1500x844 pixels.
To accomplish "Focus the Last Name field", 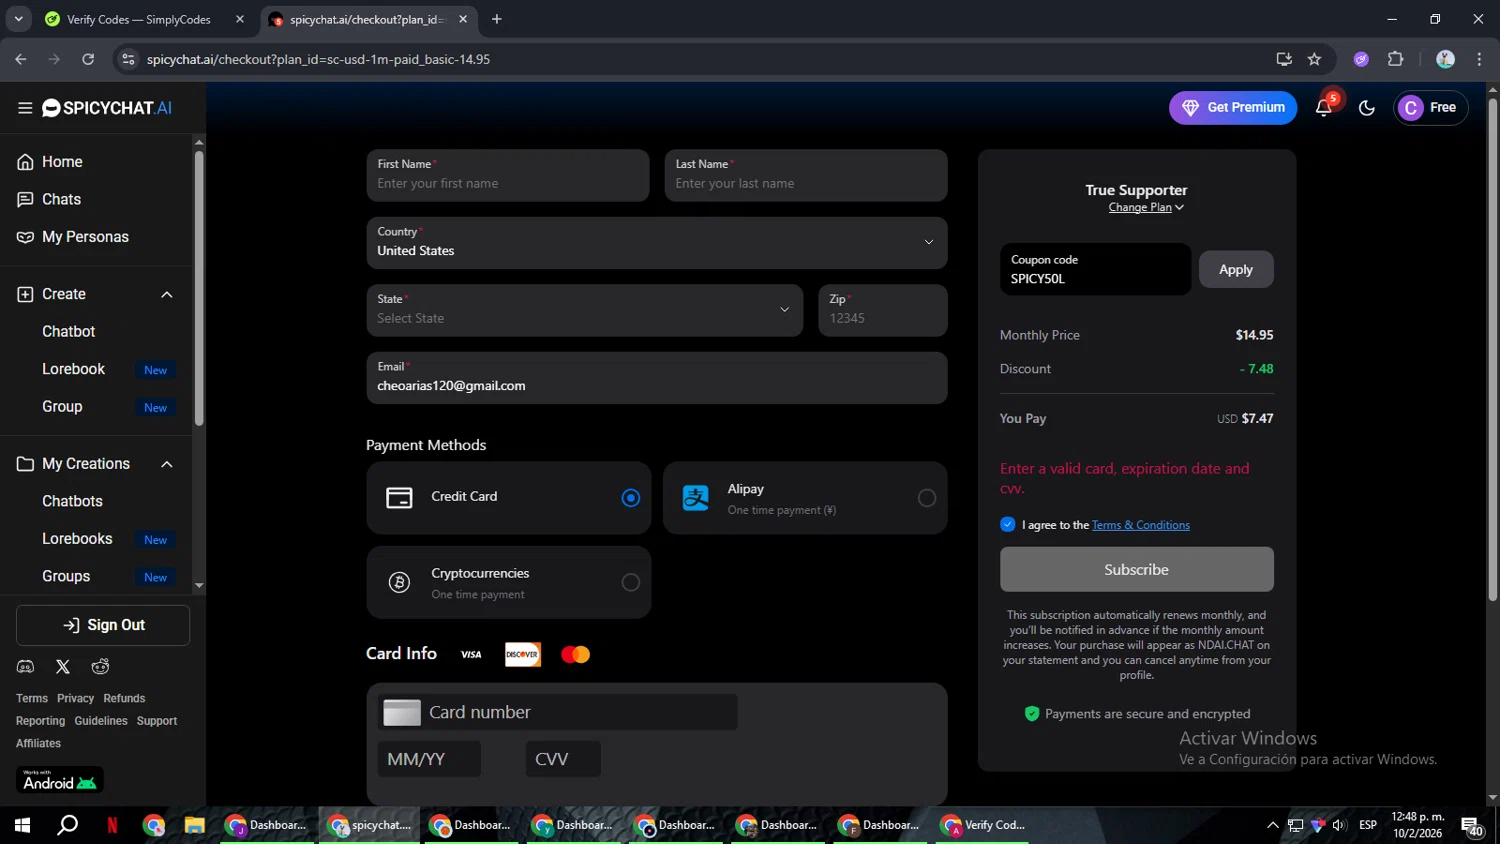I will click(x=806, y=176).
